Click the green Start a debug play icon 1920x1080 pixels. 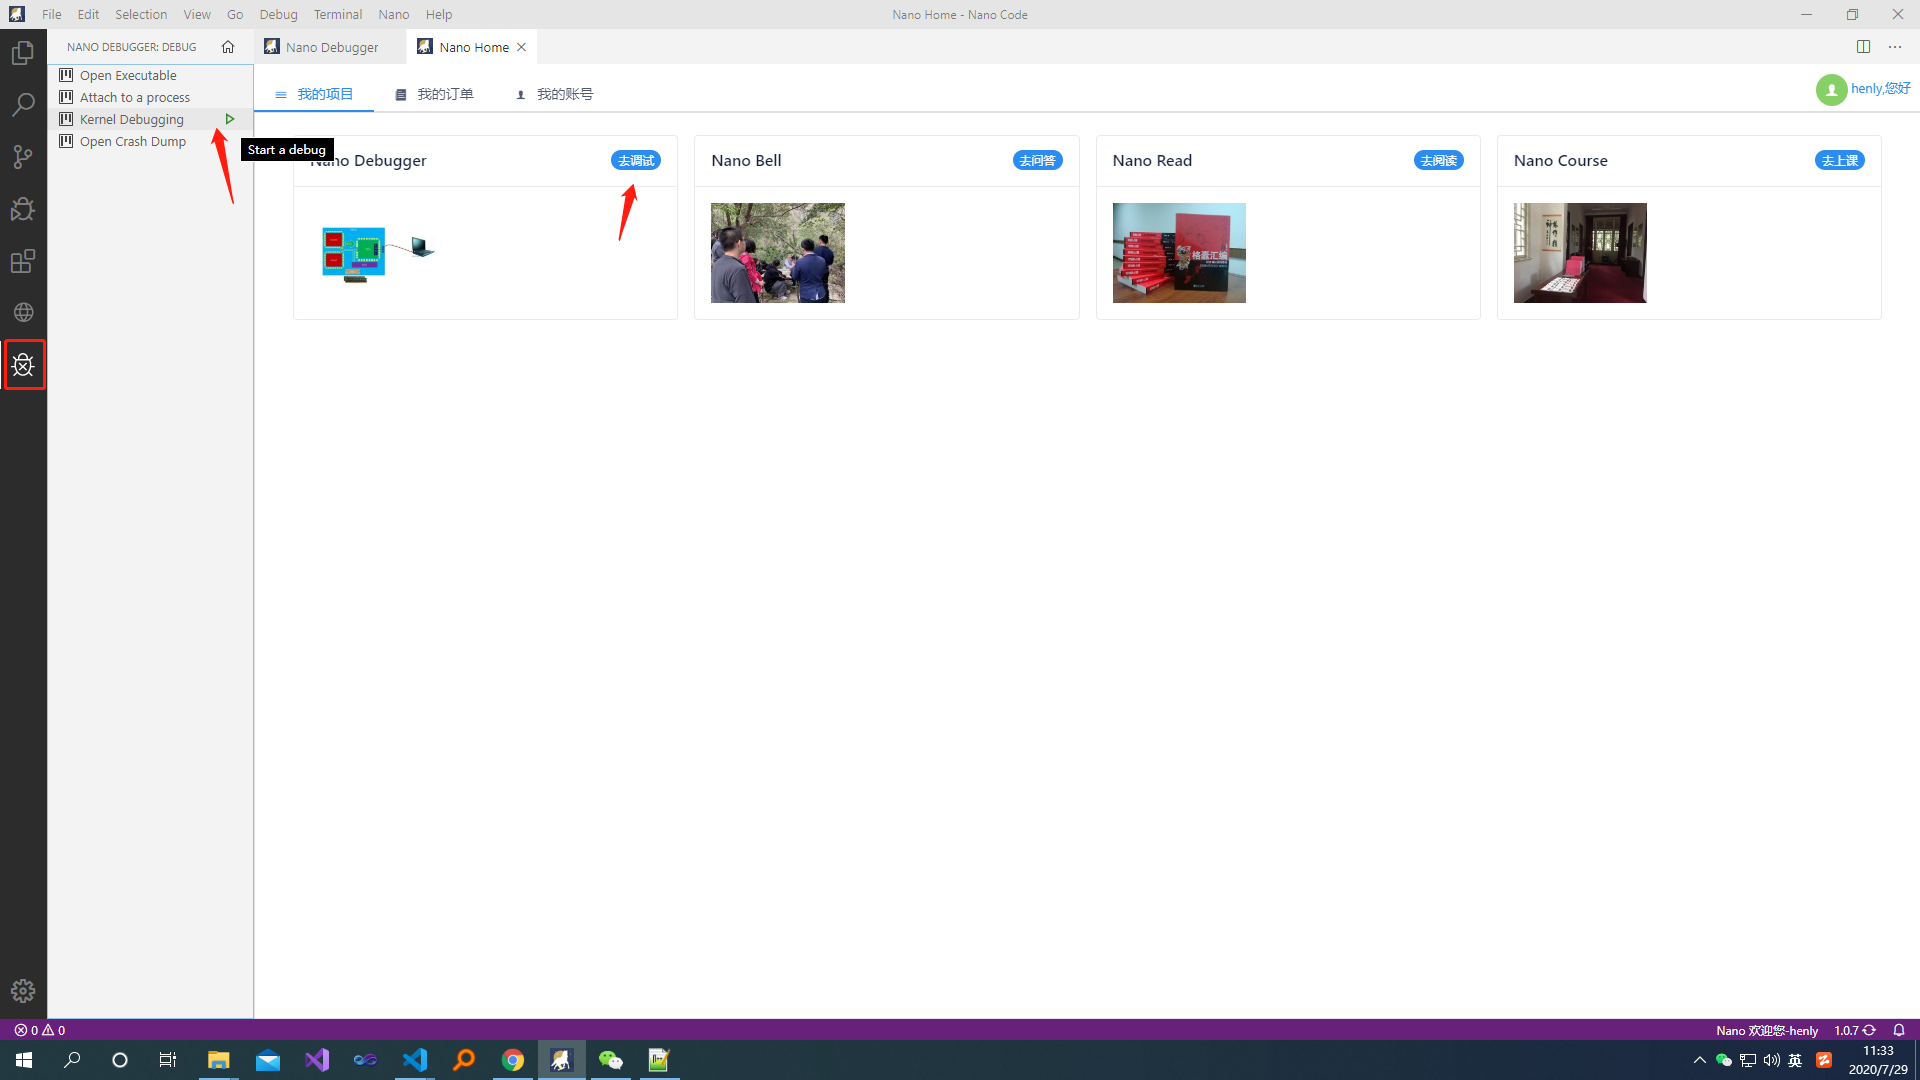pos(230,119)
